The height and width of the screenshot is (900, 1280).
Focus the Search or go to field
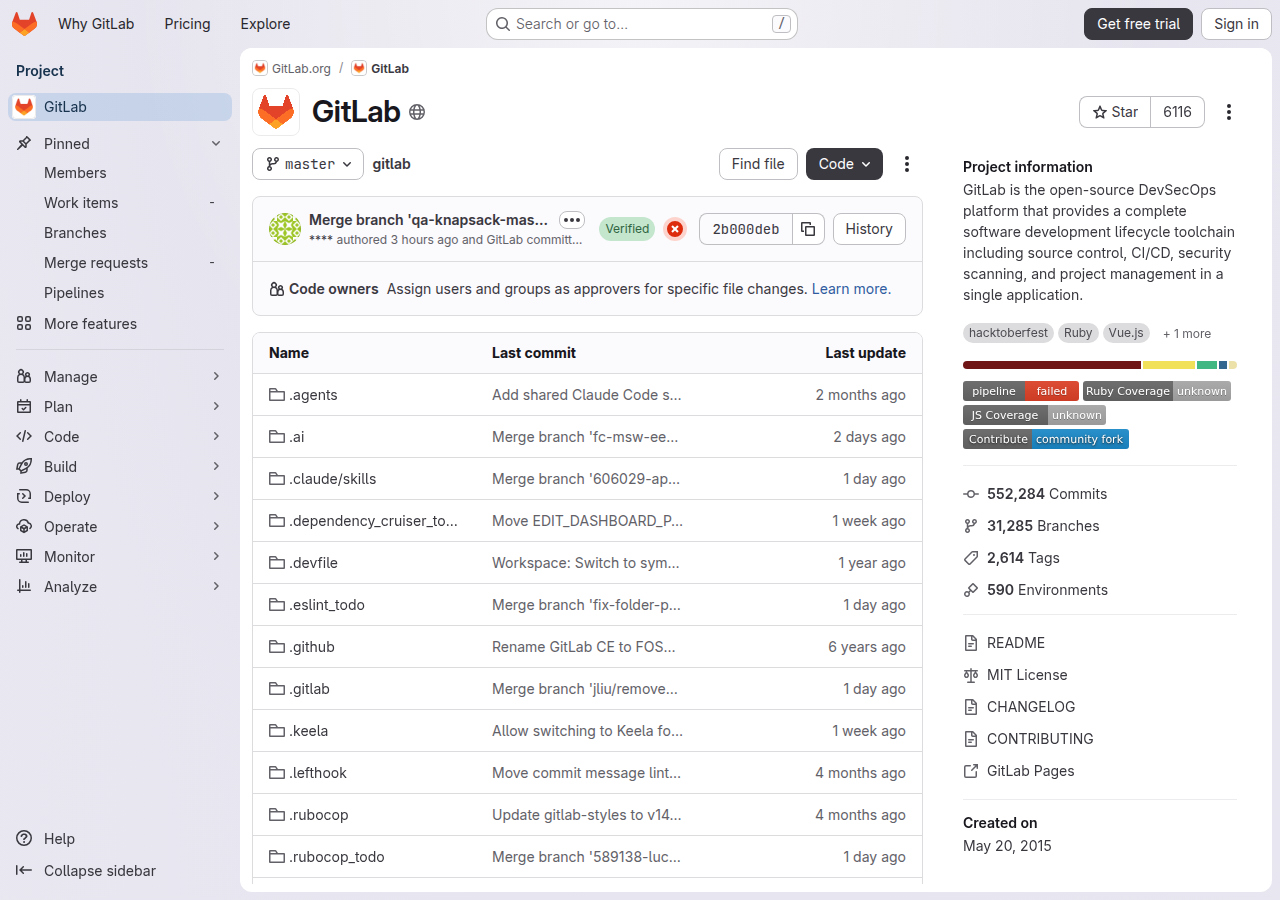tap(642, 24)
